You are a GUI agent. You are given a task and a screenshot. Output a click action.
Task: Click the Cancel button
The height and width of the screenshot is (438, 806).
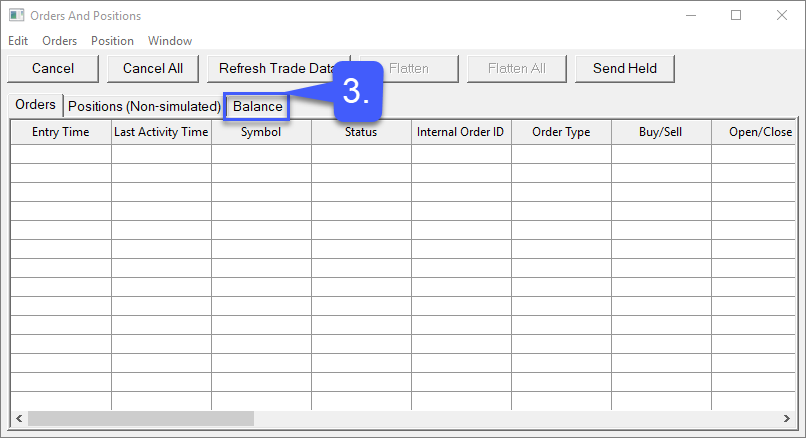point(53,68)
